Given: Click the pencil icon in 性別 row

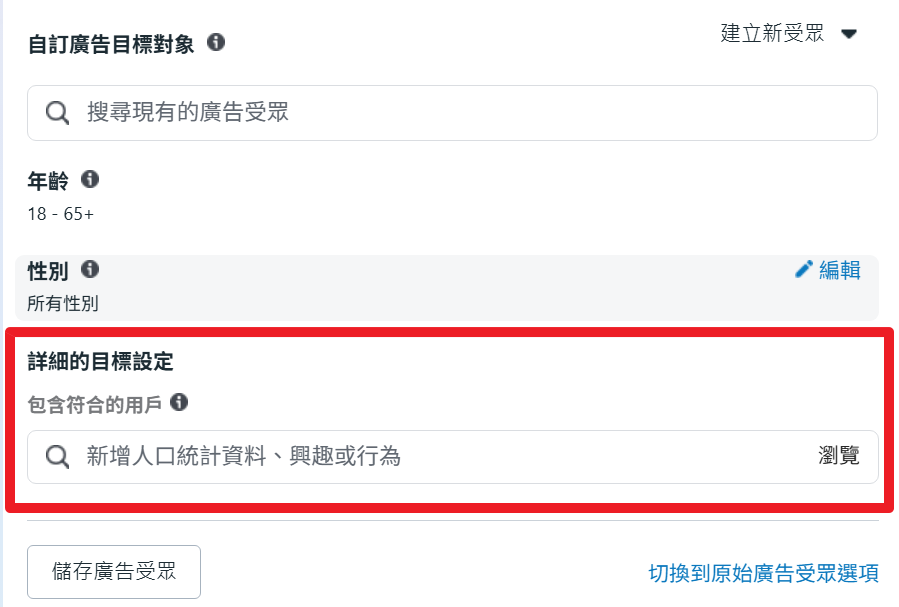Looking at the screenshot, I should [803, 269].
